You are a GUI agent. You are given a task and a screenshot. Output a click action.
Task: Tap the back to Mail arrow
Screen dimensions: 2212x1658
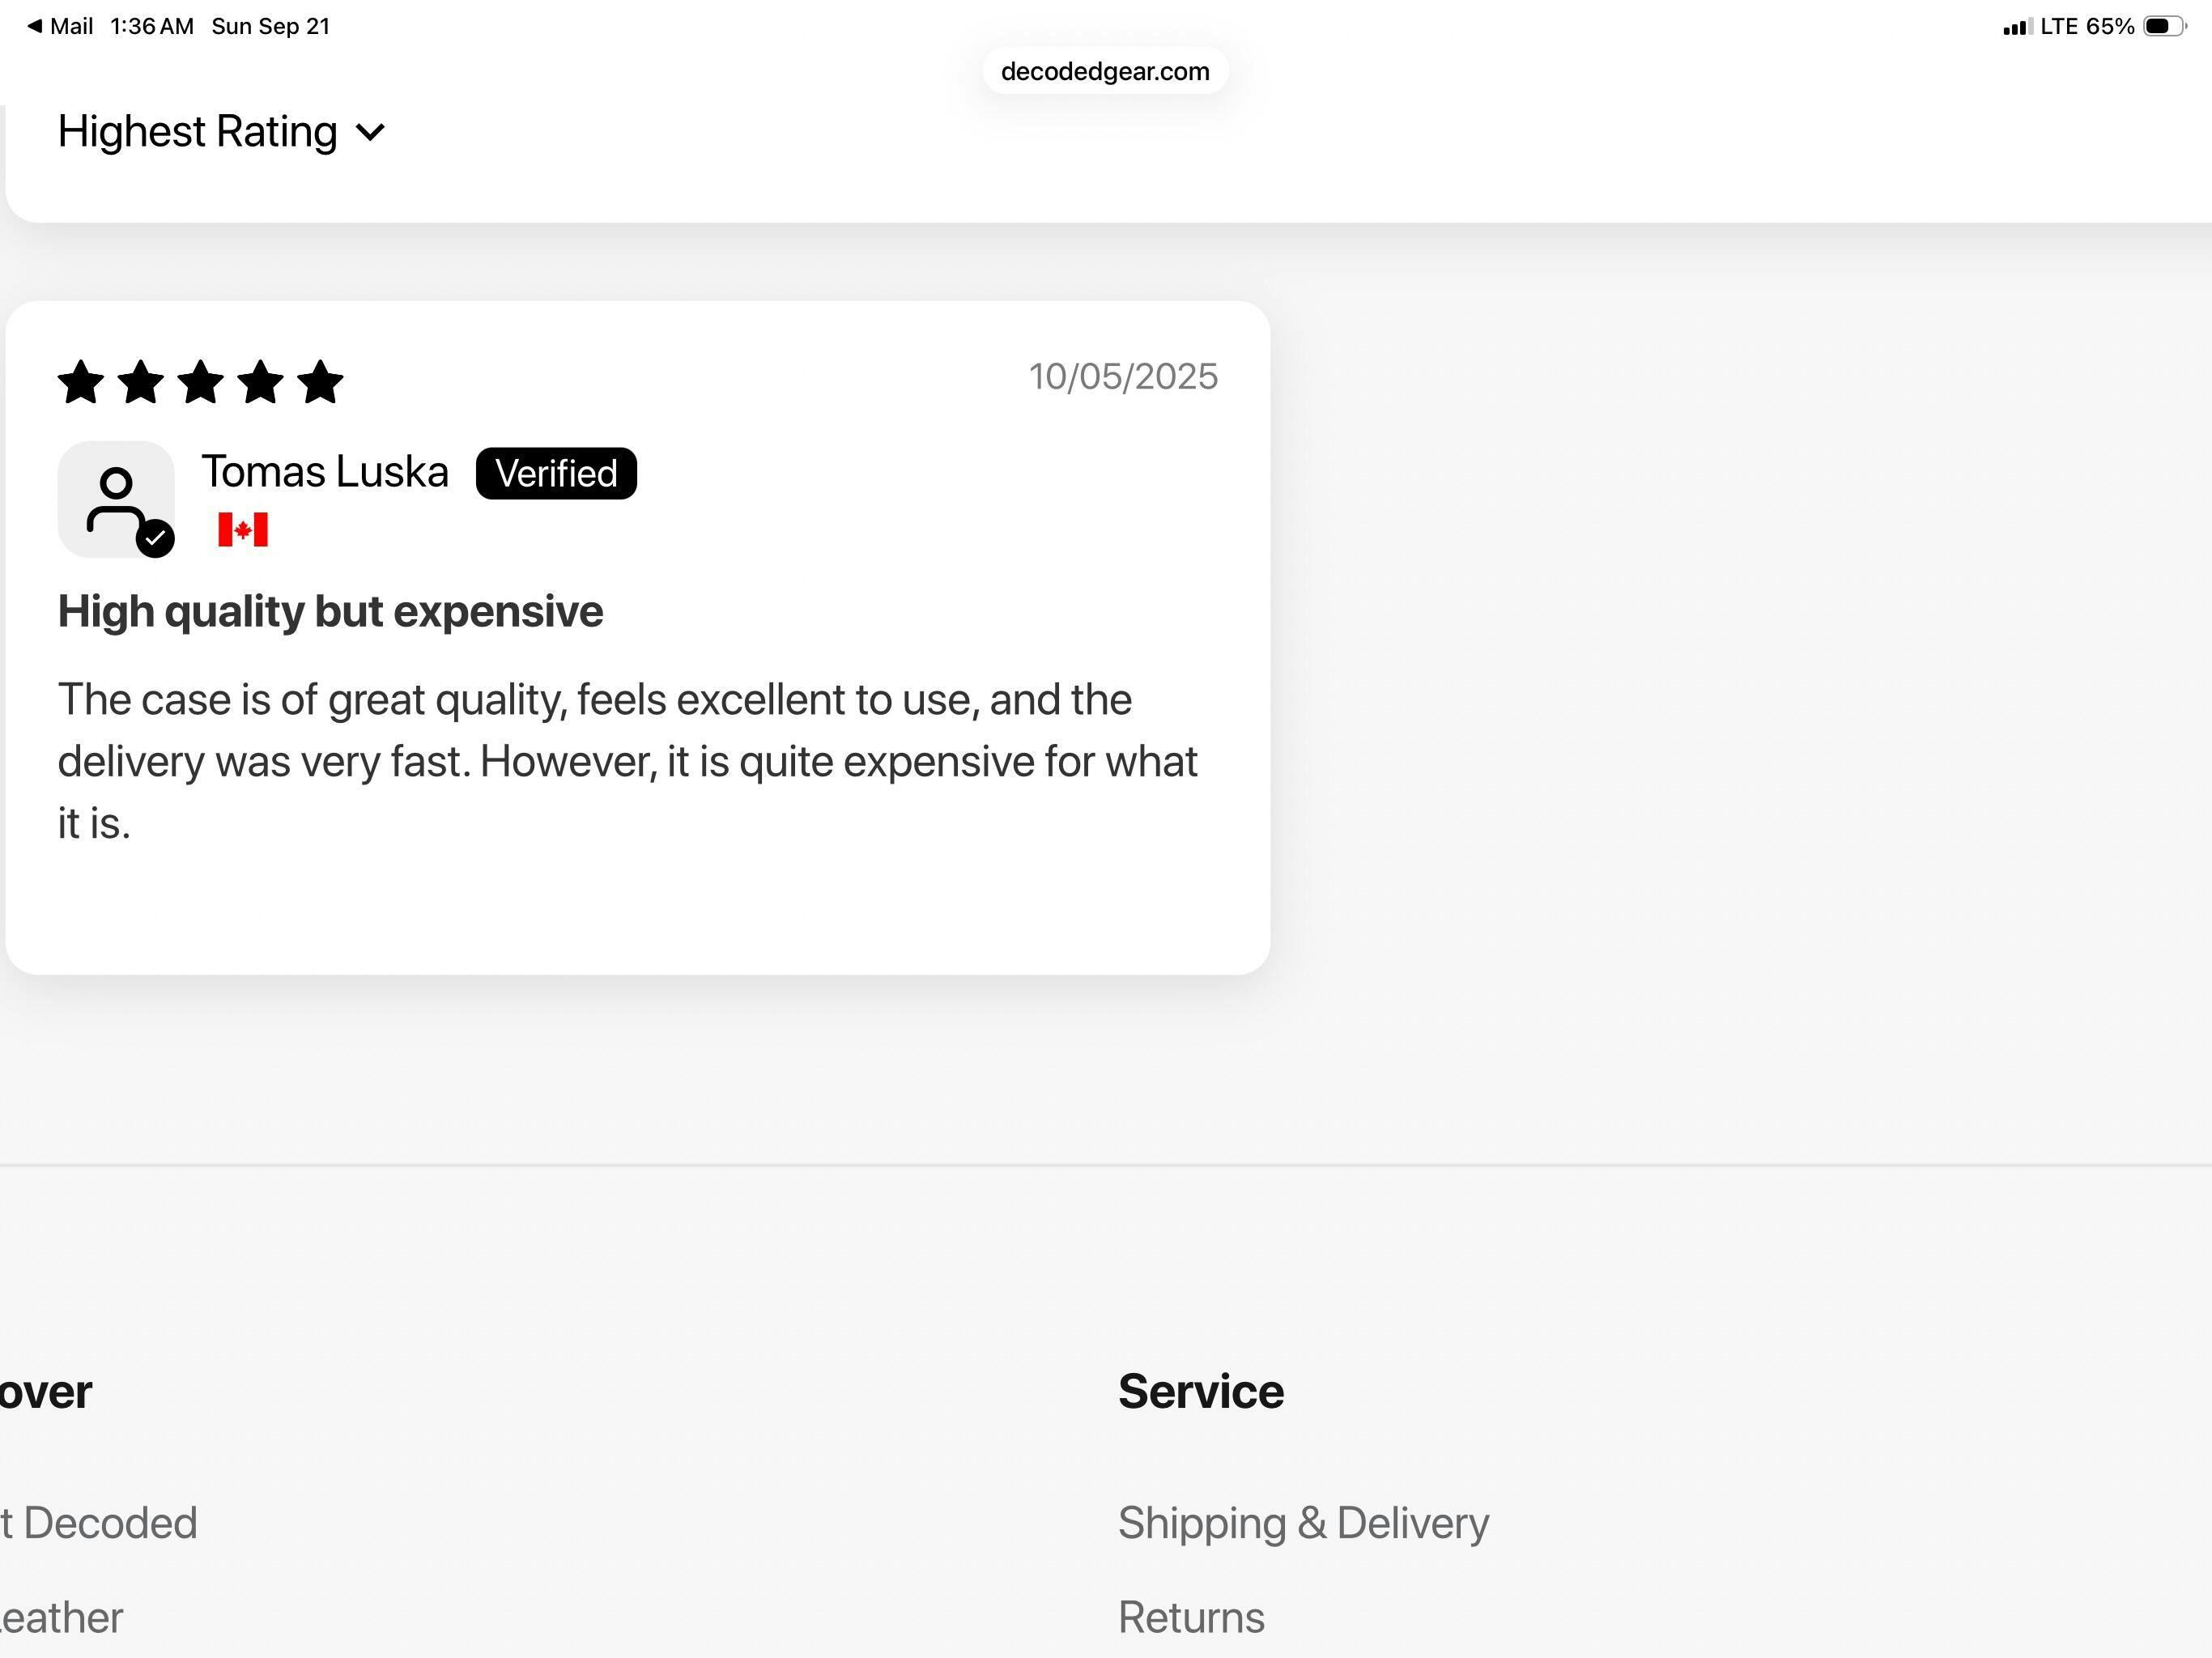(x=35, y=26)
